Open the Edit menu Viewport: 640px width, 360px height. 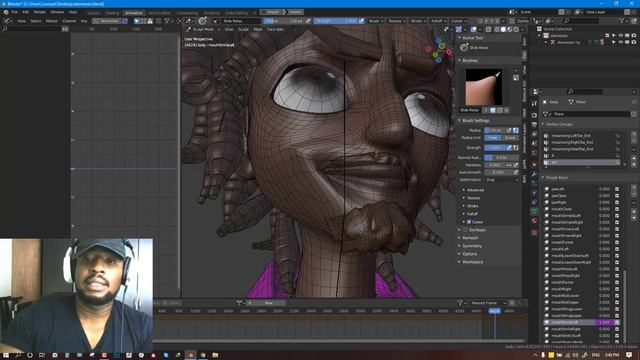click(x=26, y=12)
